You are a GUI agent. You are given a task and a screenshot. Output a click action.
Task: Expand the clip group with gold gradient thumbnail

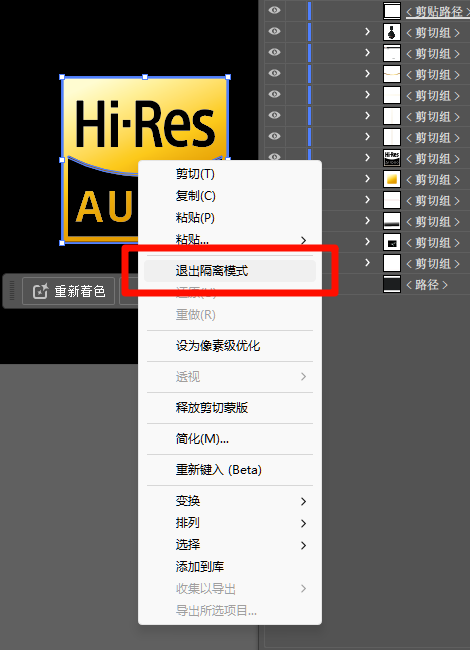click(x=367, y=179)
